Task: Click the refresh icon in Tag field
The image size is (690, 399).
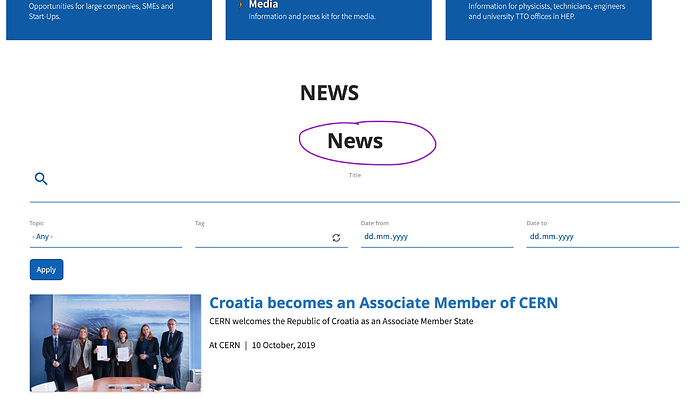Action: tap(336, 238)
